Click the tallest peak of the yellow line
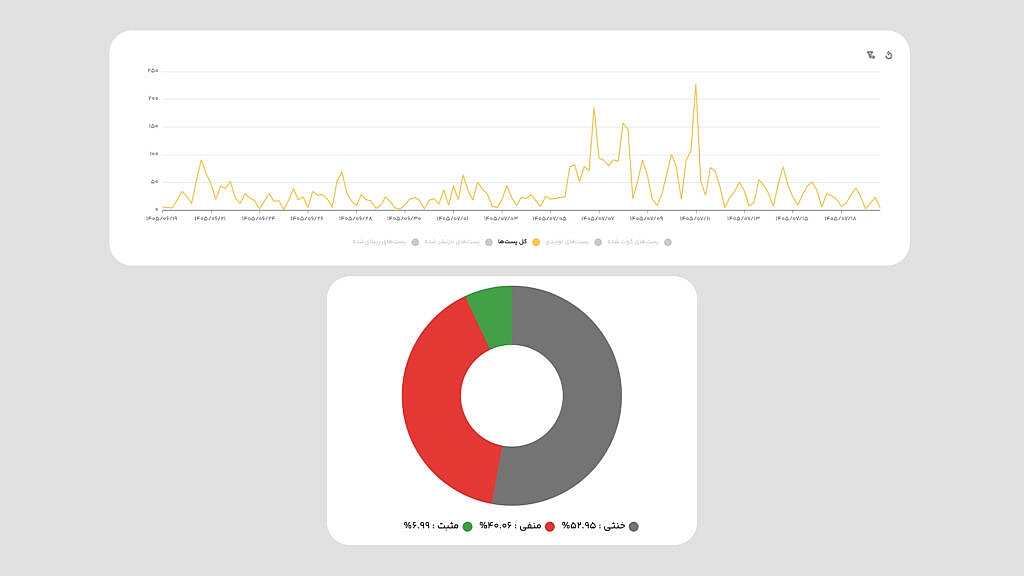 click(x=696, y=84)
